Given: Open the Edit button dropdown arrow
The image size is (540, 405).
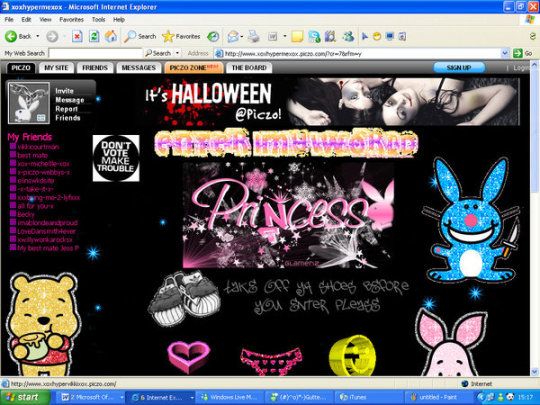Looking at the screenshot, I should [x=285, y=36].
